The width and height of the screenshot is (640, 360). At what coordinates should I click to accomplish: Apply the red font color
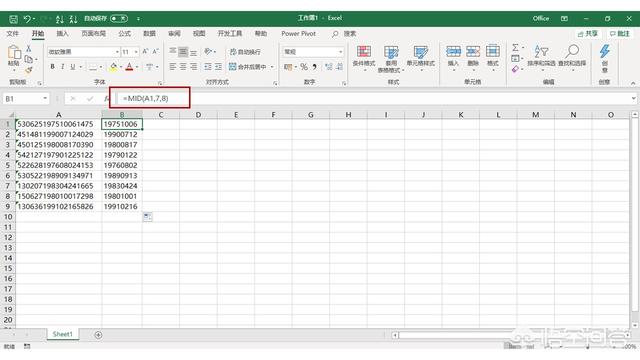coord(129,67)
